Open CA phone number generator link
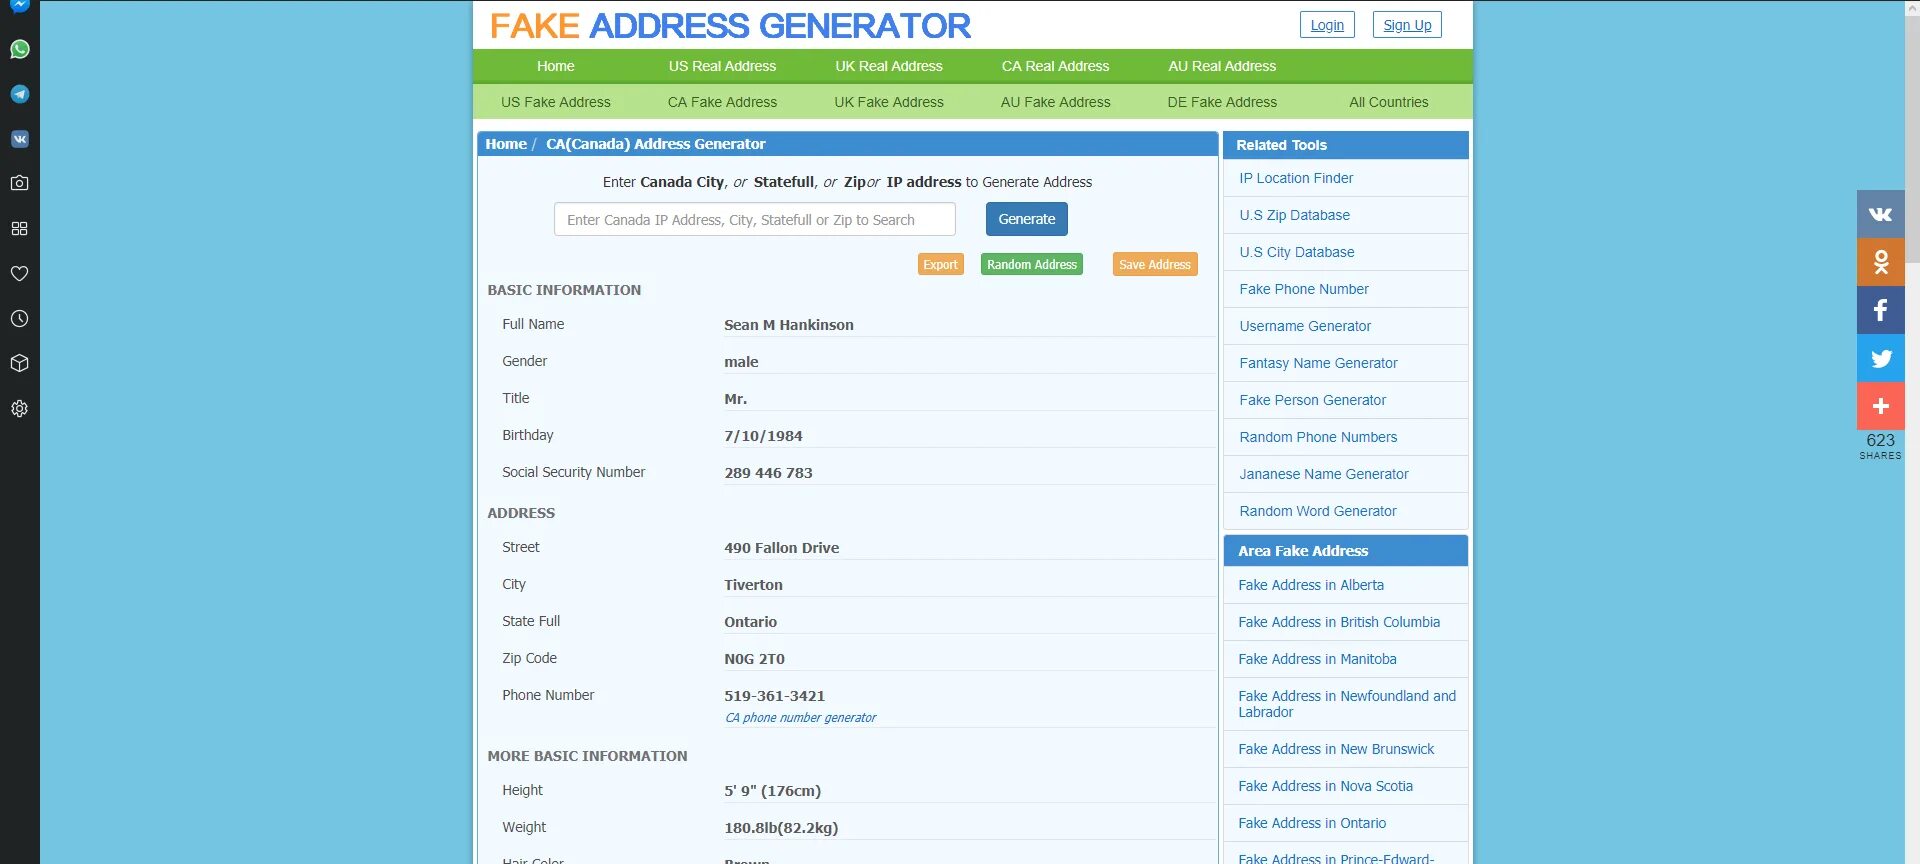Image resolution: width=1920 pixels, height=864 pixels. coord(800,718)
